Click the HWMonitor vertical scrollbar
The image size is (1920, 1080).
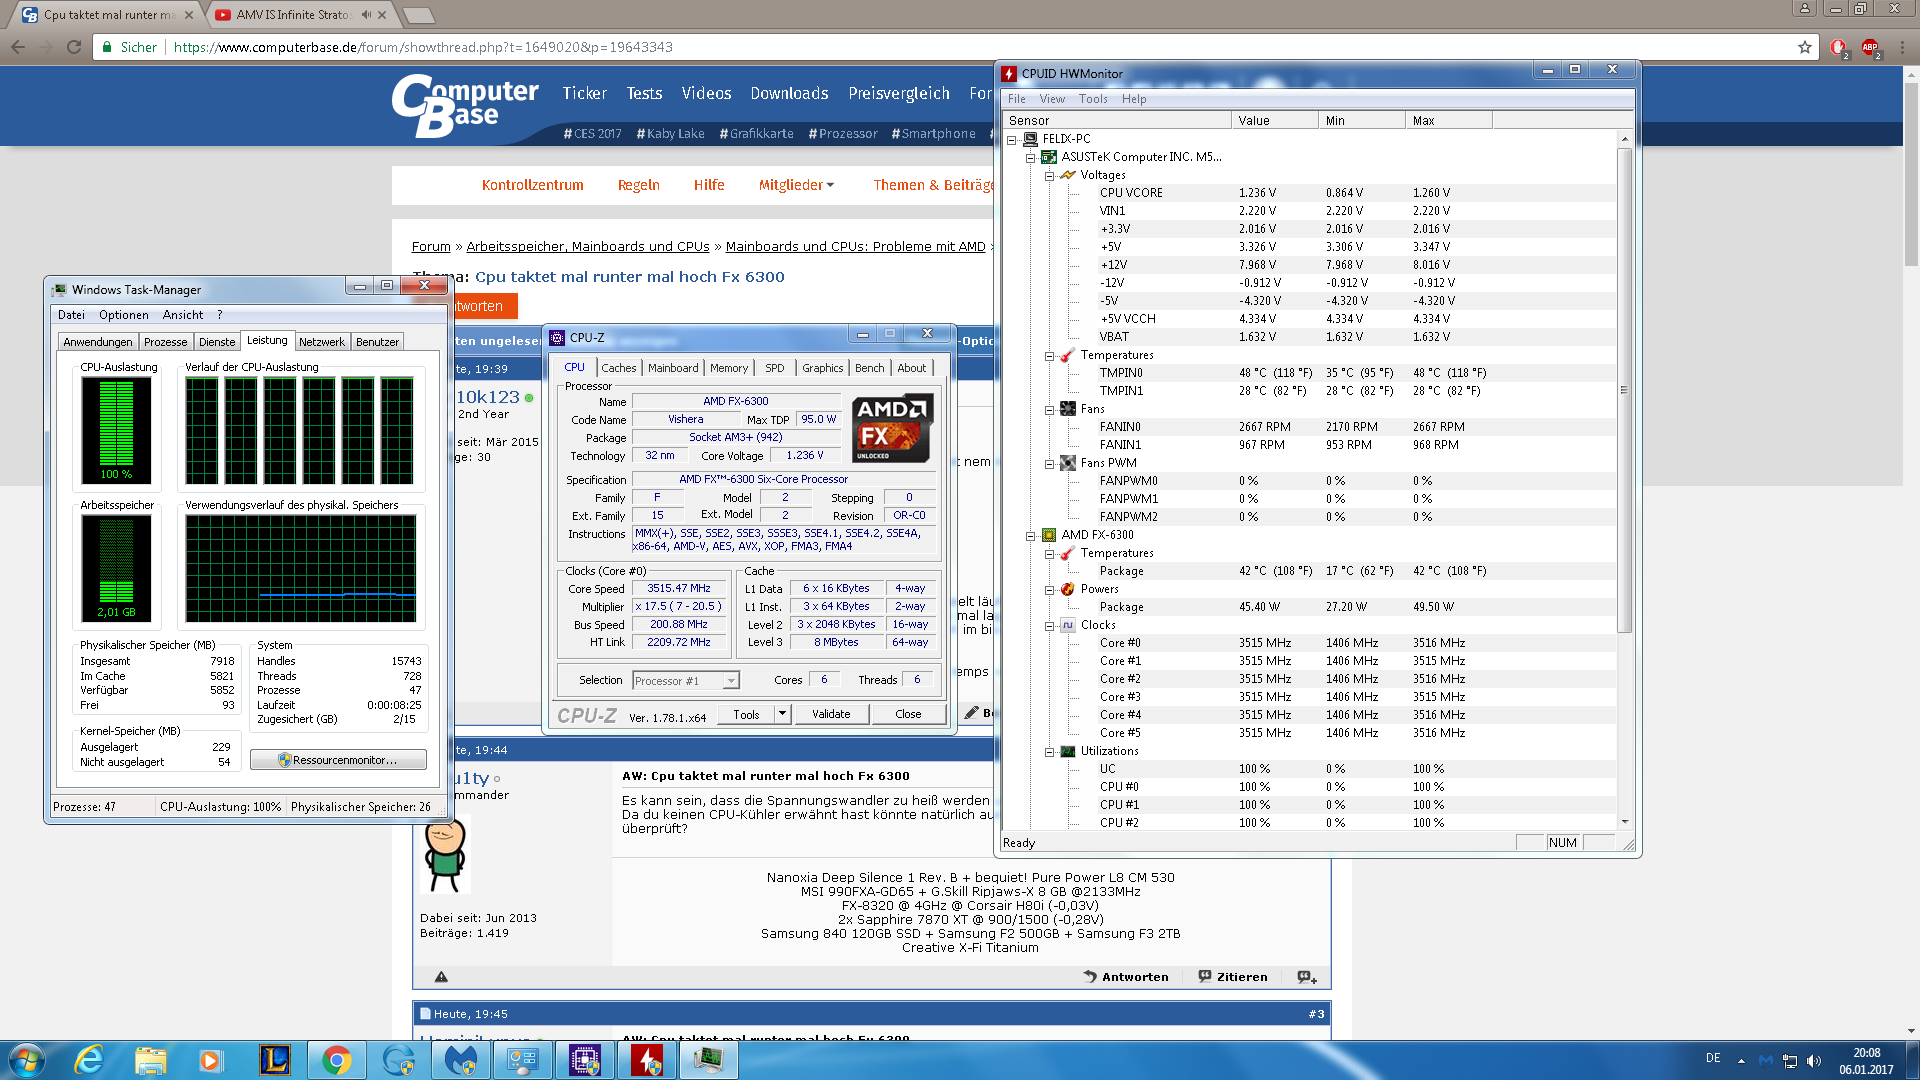pos(1624,390)
